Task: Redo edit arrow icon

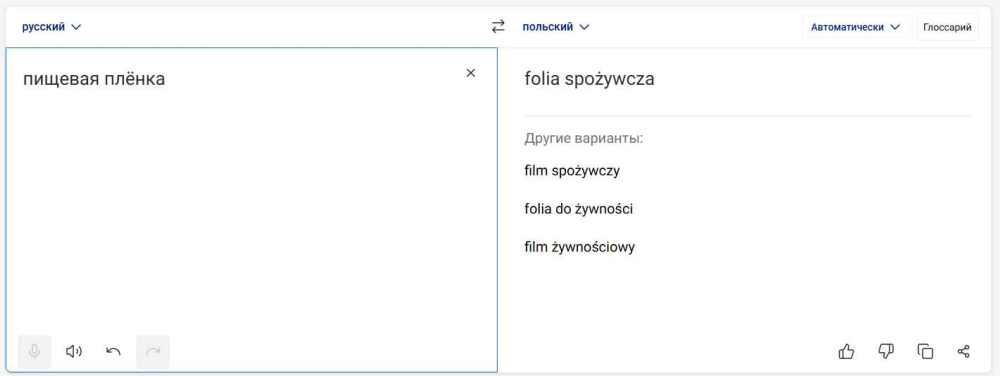Action: 153,351
